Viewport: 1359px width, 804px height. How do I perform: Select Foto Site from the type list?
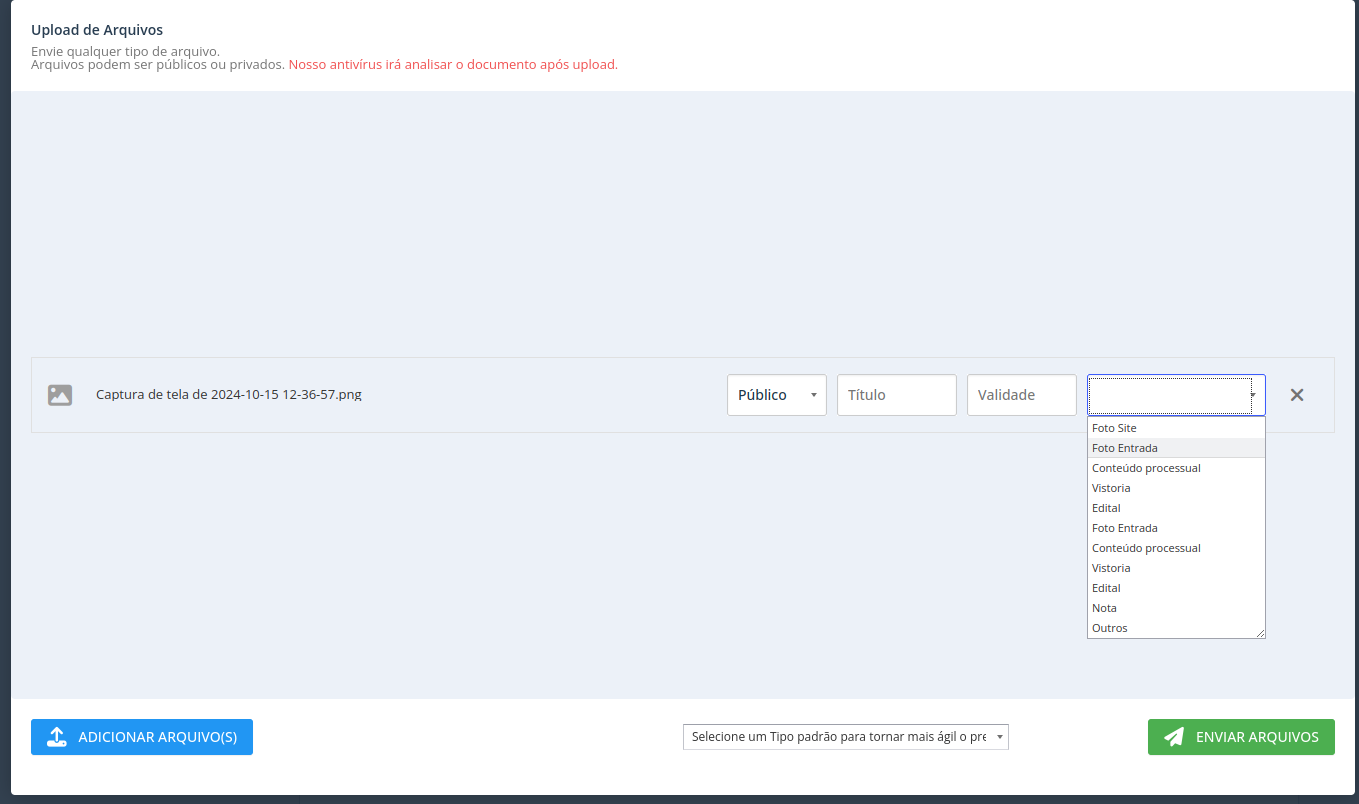(x=1114, y=428)
